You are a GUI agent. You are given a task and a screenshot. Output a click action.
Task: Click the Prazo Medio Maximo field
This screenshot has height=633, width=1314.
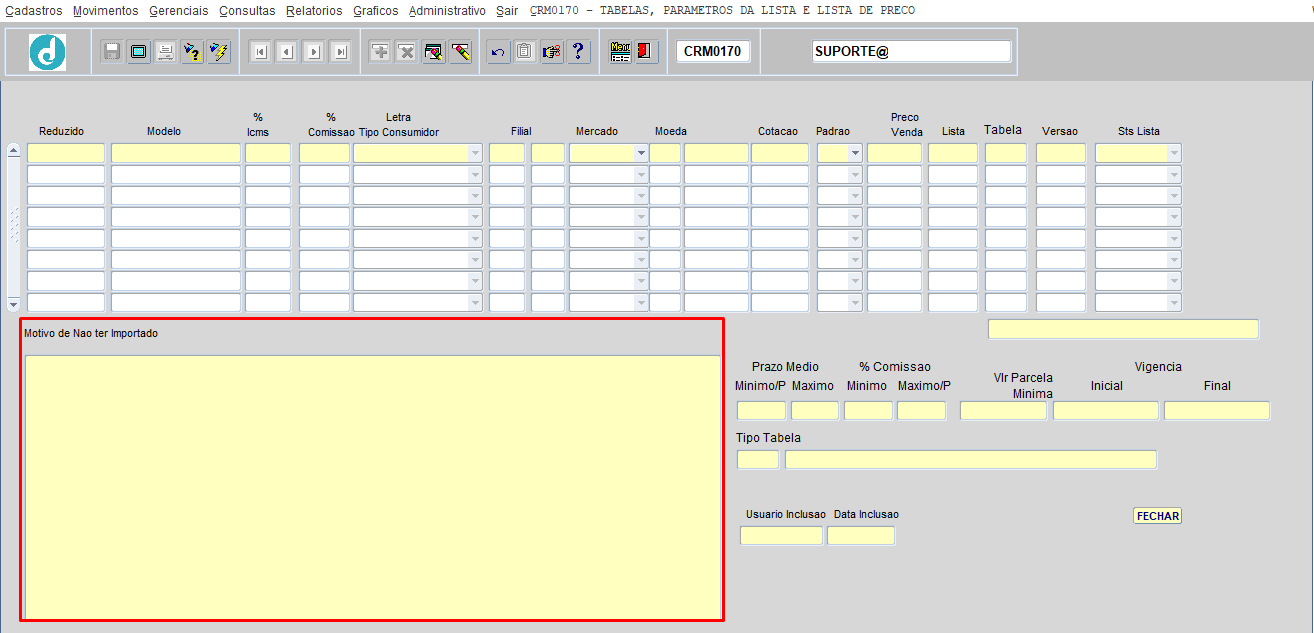coord(815,410)
